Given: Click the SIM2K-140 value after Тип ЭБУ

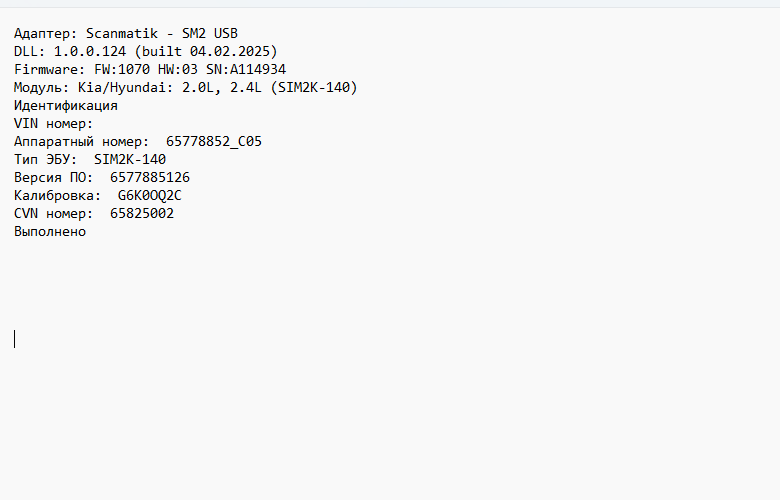Looking at the screenshot, I should tap(130, 160).
